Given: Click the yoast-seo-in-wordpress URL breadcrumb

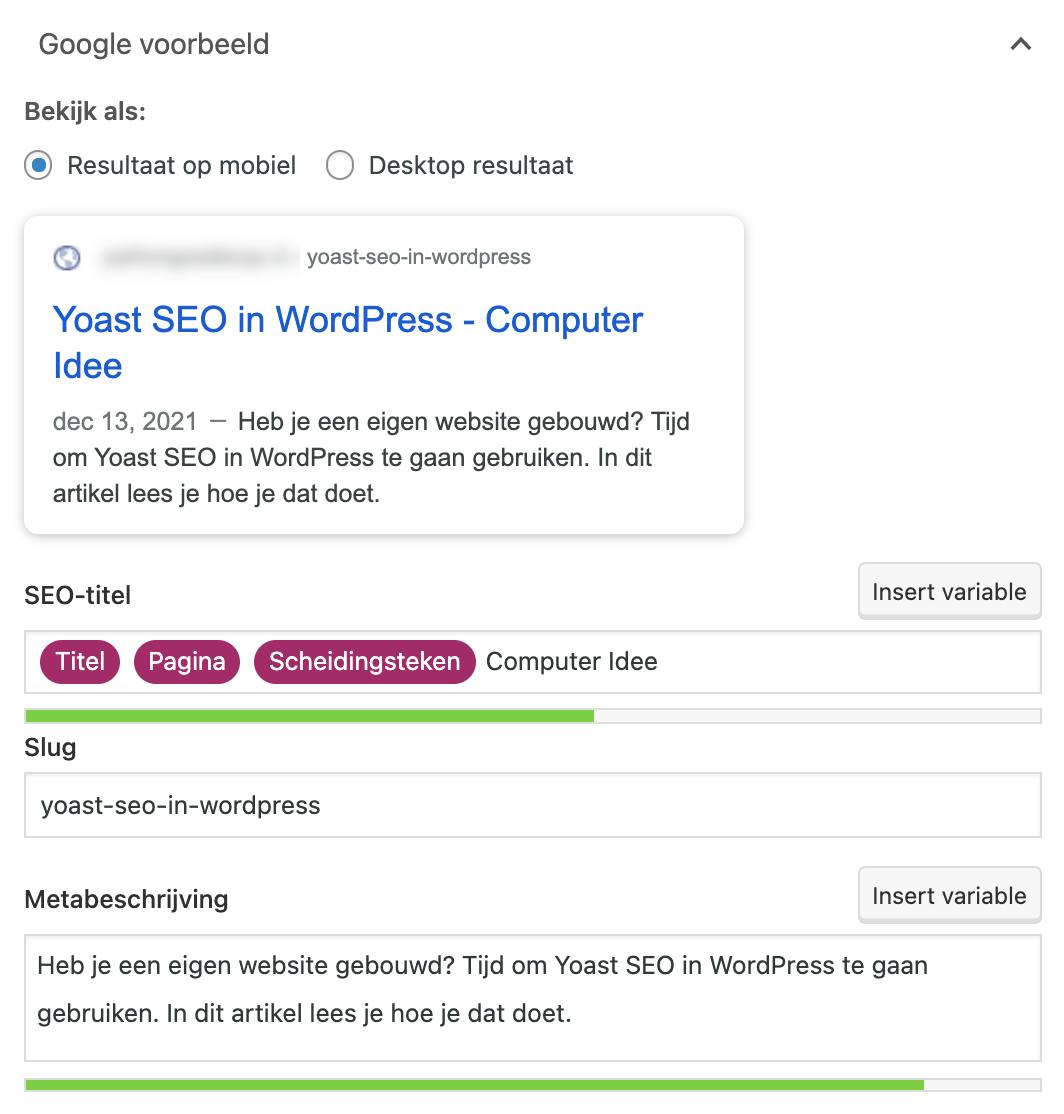Looking at the screenshot, I should [x=418, y=258].
